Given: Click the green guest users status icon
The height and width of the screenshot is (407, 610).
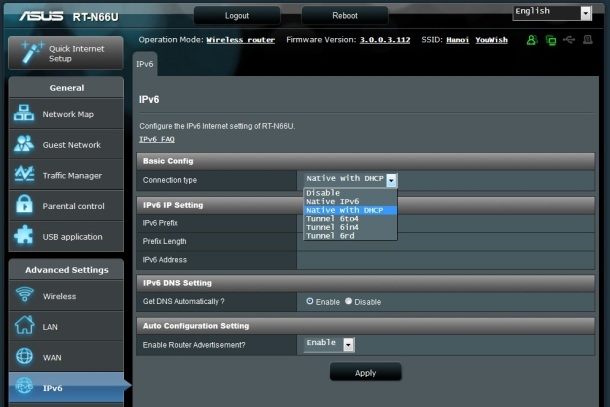Looking at the screenshot, I should pyautogui.click(x=532, y=40).
